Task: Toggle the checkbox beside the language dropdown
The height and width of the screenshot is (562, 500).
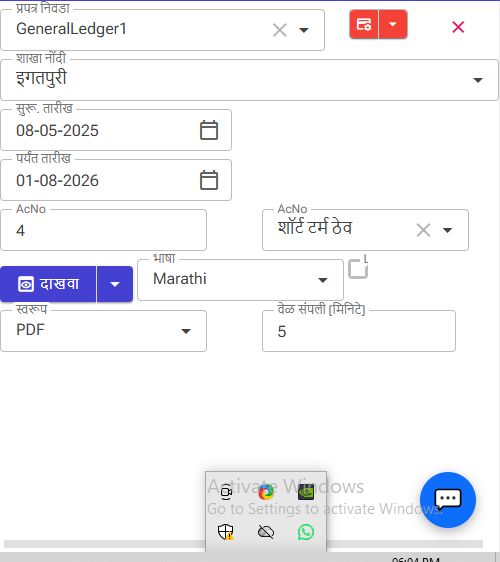Action: tap(358, 269)
